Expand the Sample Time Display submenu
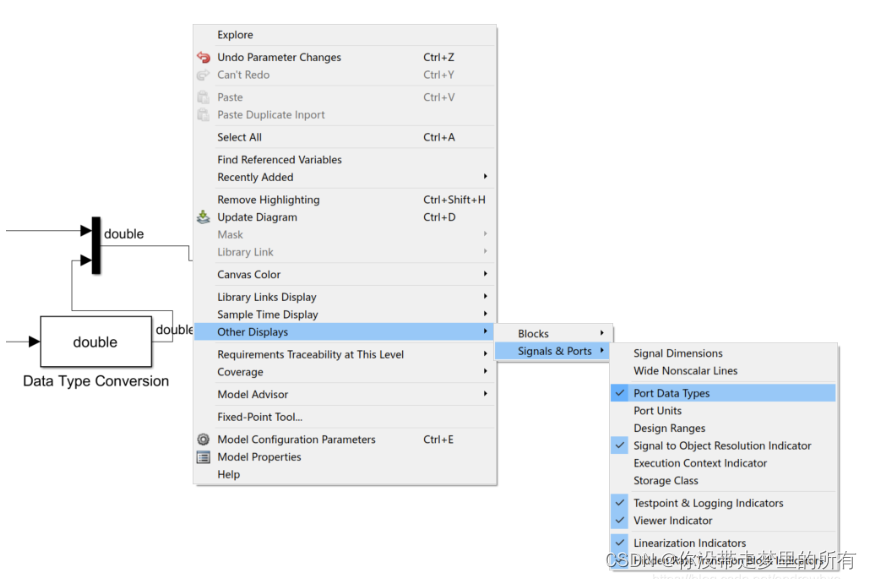This screenshot has height=579, width=872. (x=345, y=315)
